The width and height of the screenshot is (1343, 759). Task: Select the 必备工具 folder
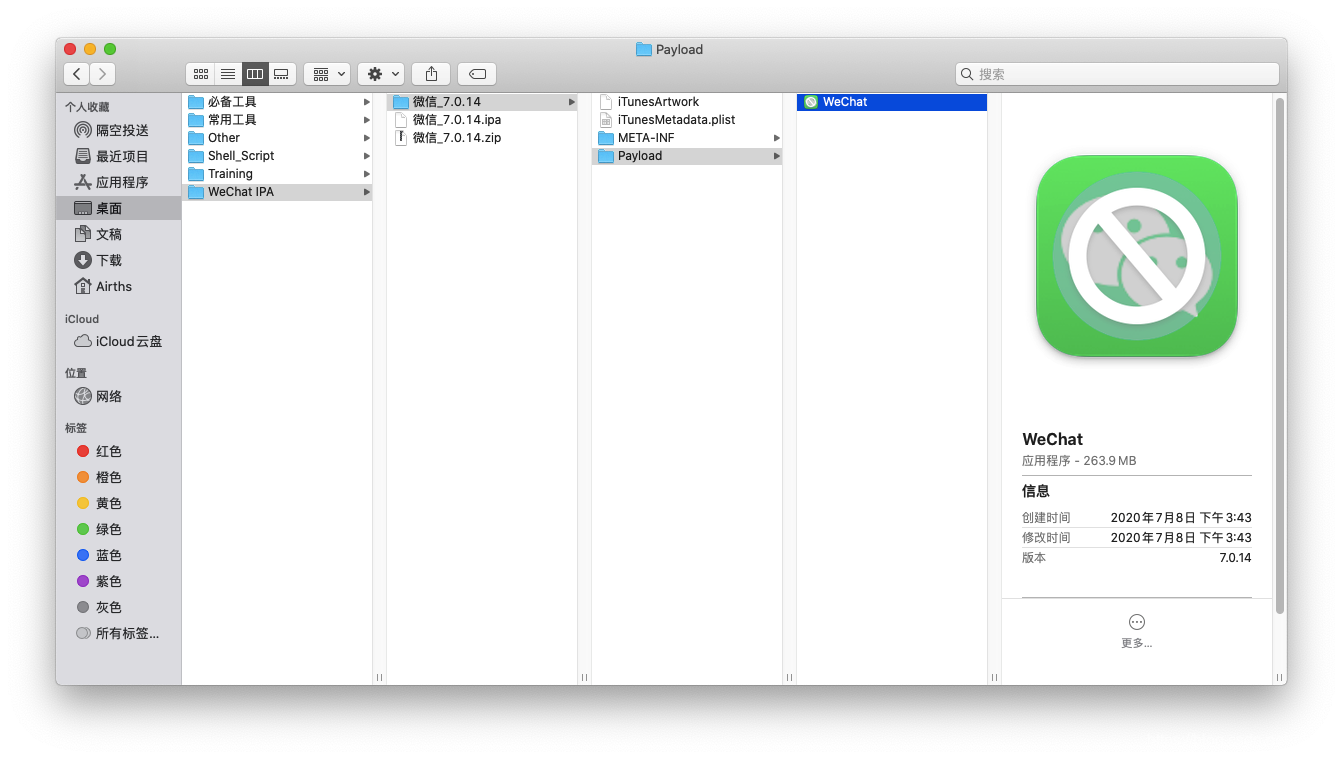[277, 102]
